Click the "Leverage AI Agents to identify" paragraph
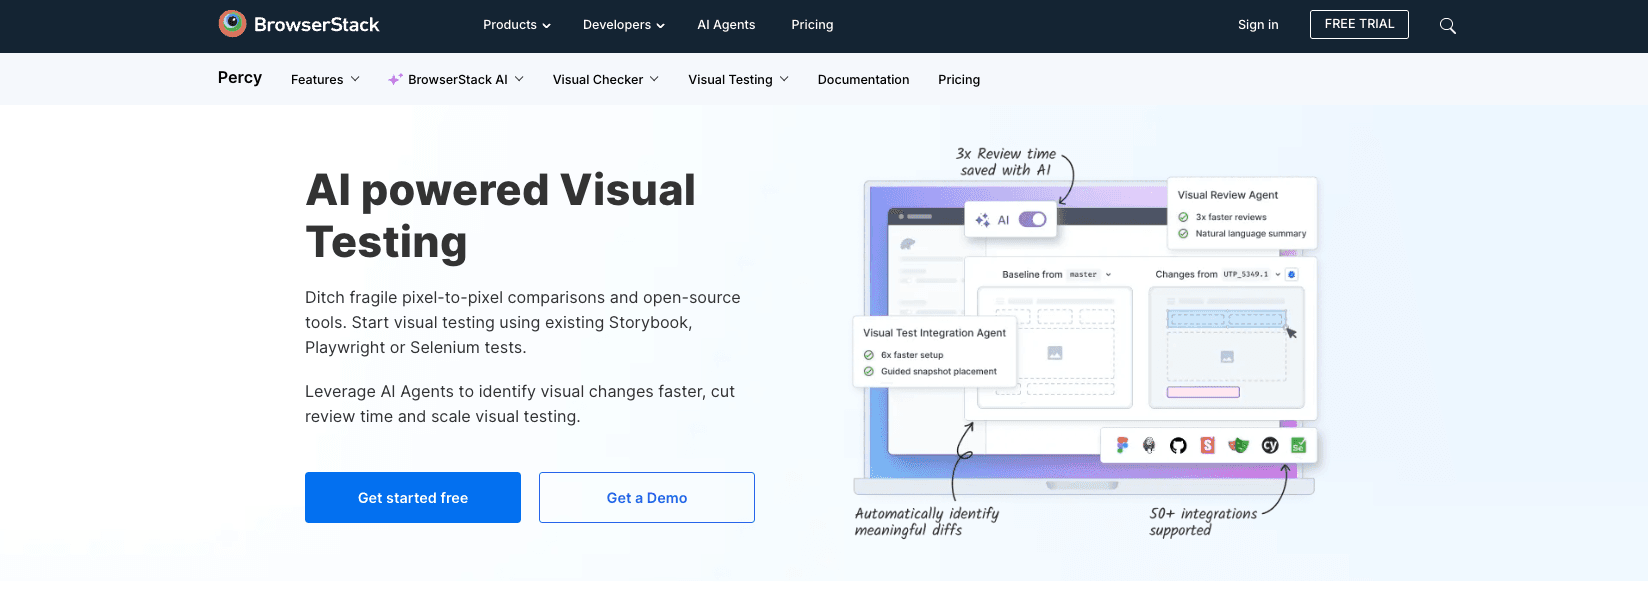This screenshot has height=616, width=1648. click(520, 404)
